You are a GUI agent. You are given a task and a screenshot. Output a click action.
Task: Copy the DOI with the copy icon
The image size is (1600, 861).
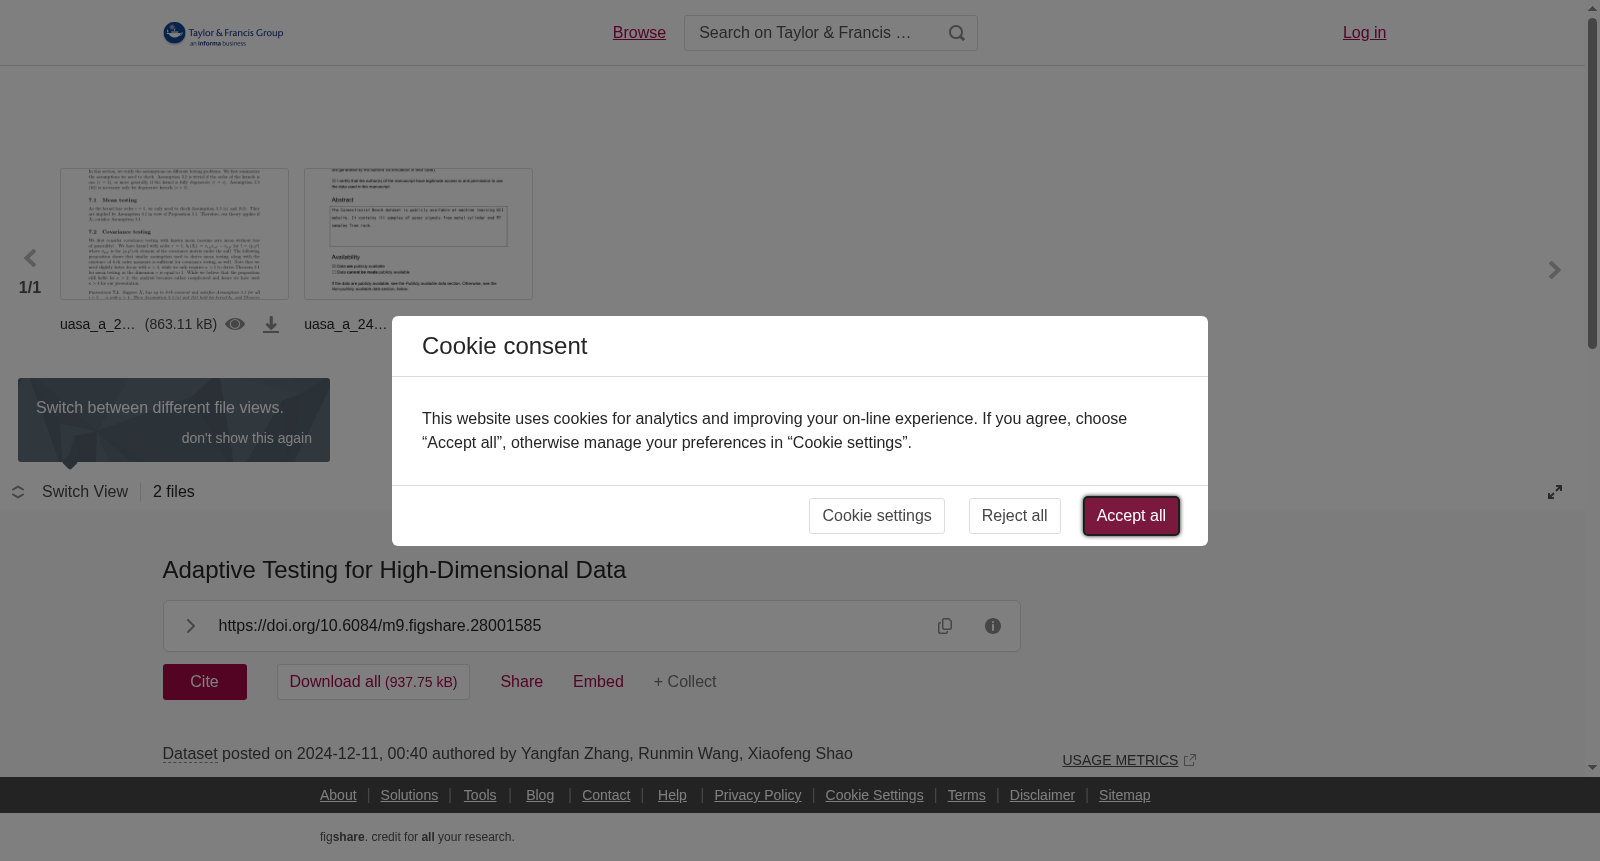click(945, 626)
